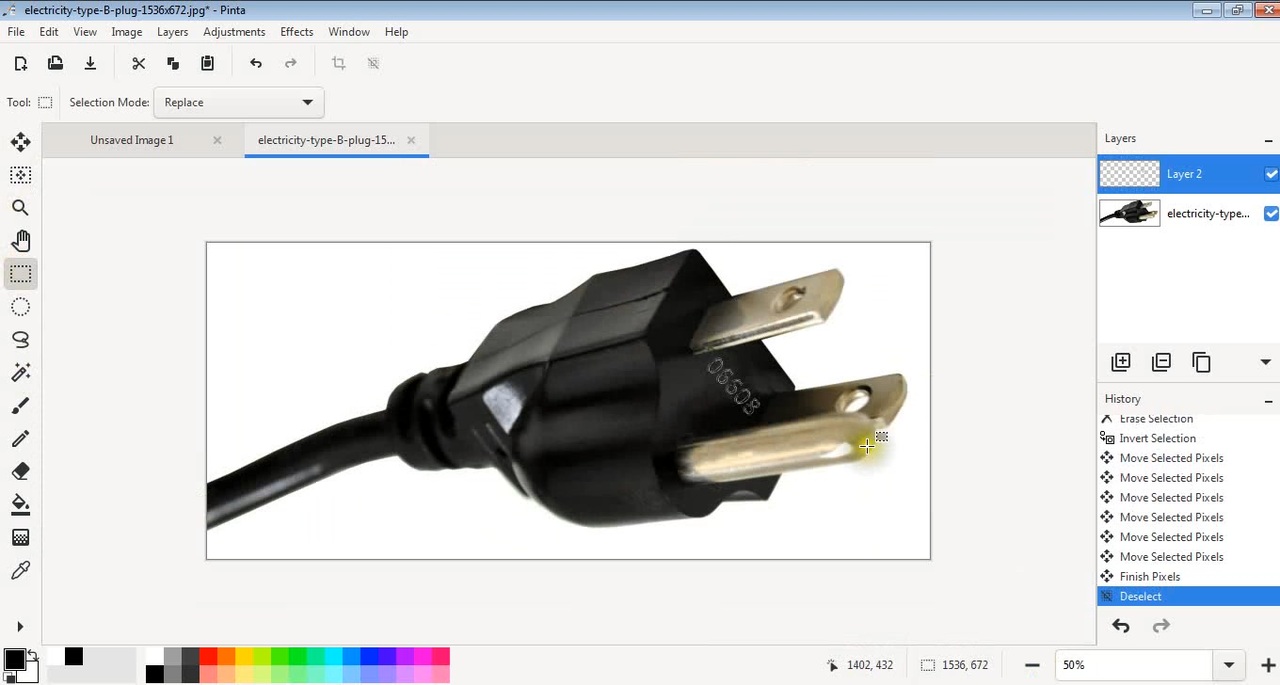Screen dimensions: 1280x685
Task: Open the layers panel extra options arrow
Action: 1265,362
